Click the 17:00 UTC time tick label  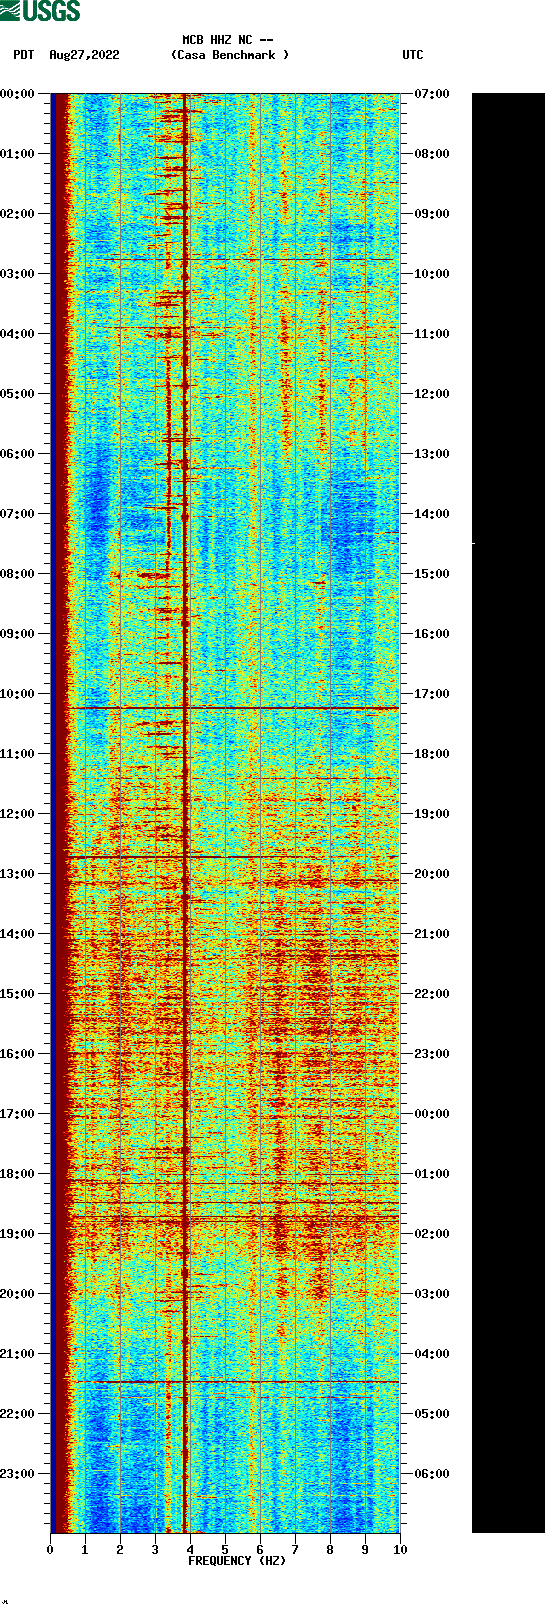432,694
